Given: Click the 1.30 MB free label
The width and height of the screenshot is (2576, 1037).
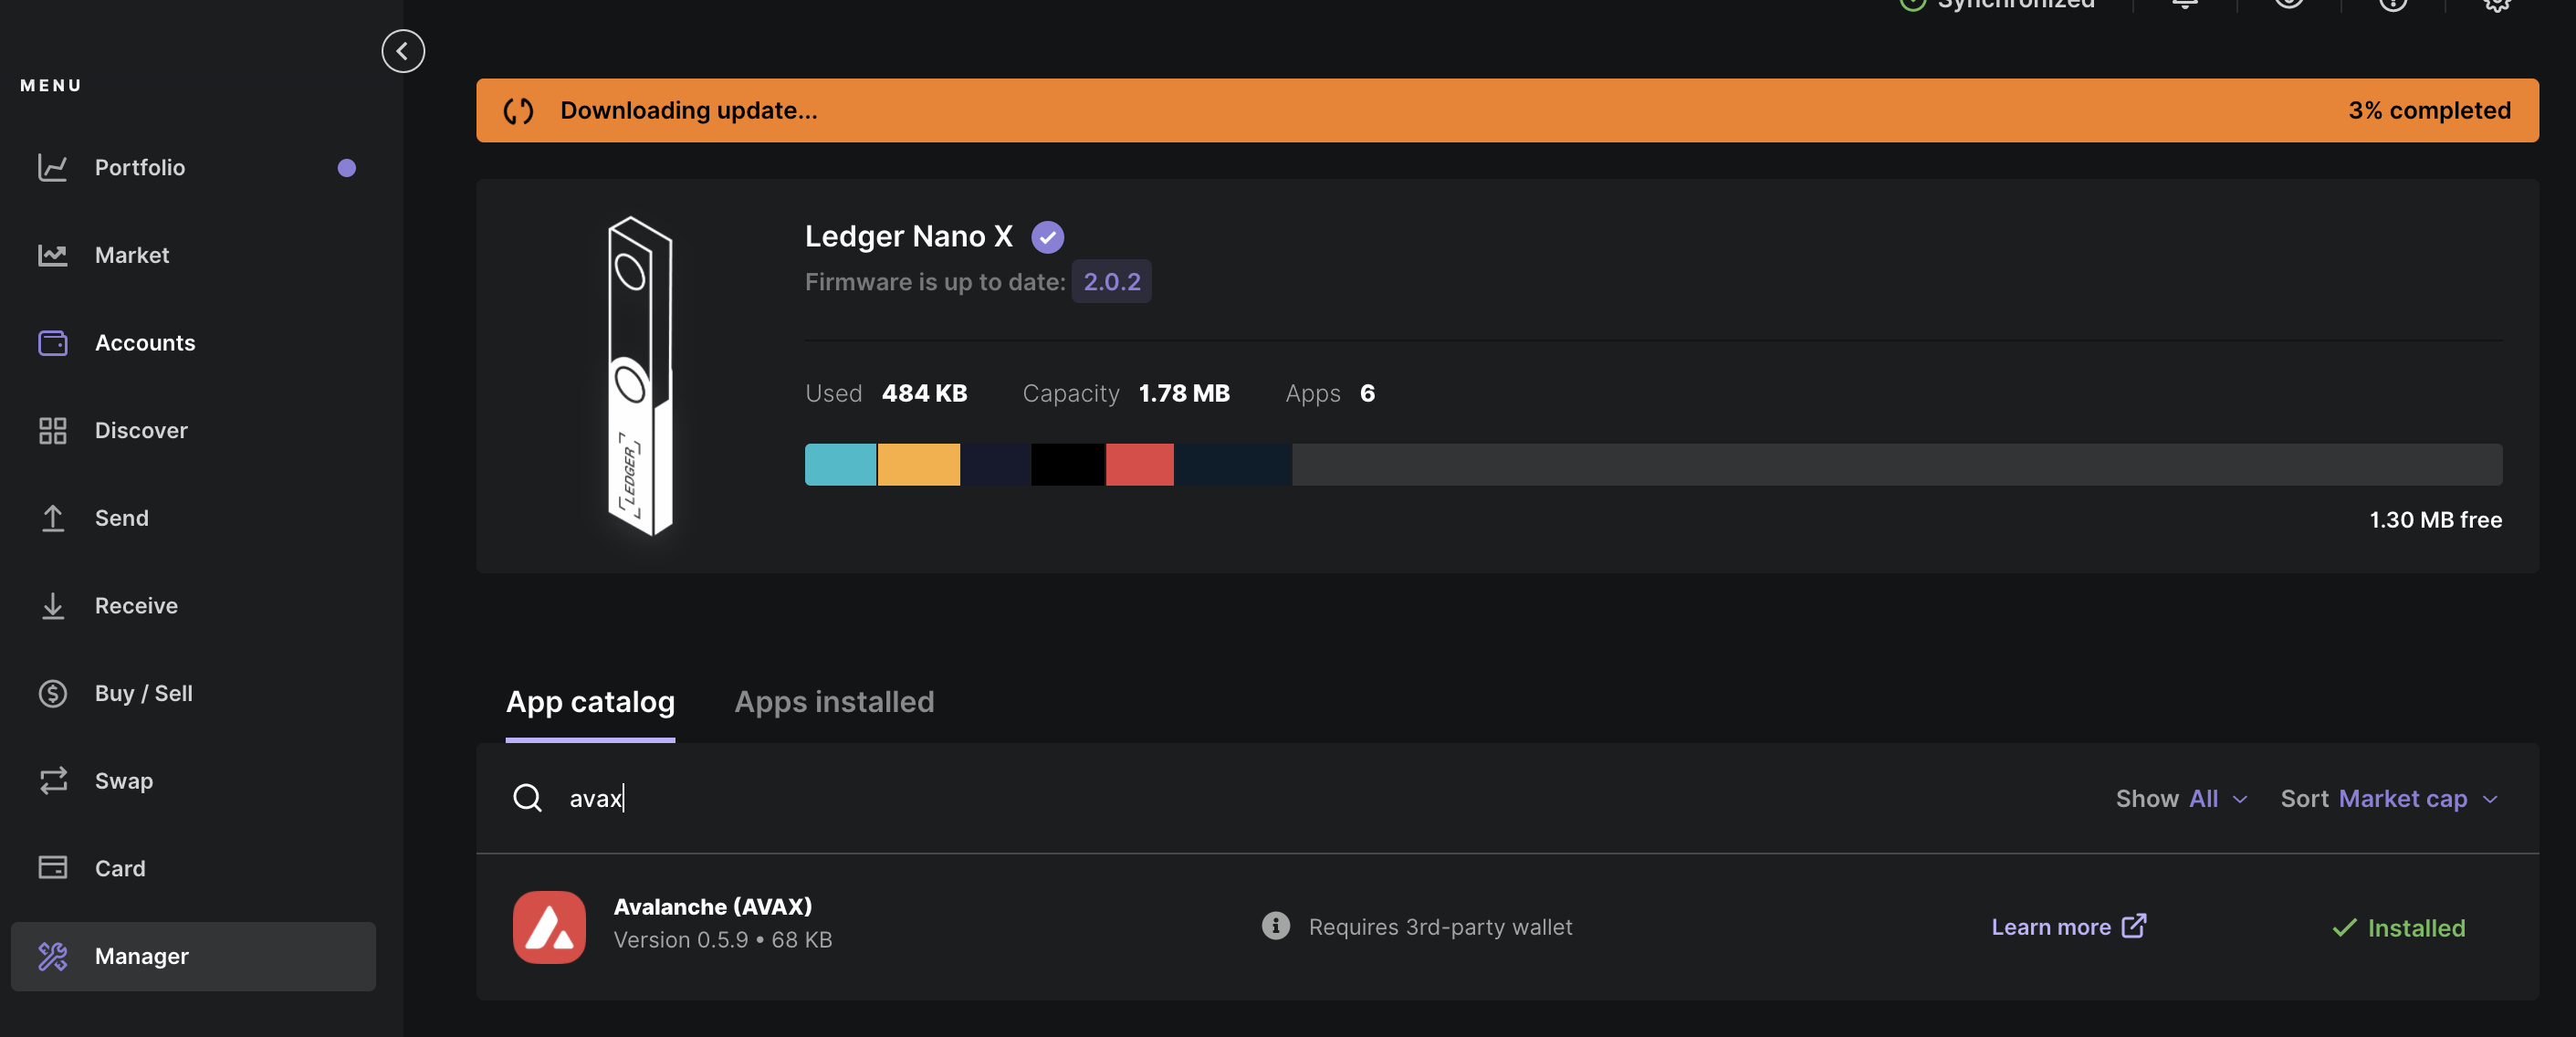Looking at the screenshot, I should pos(2435,520).
